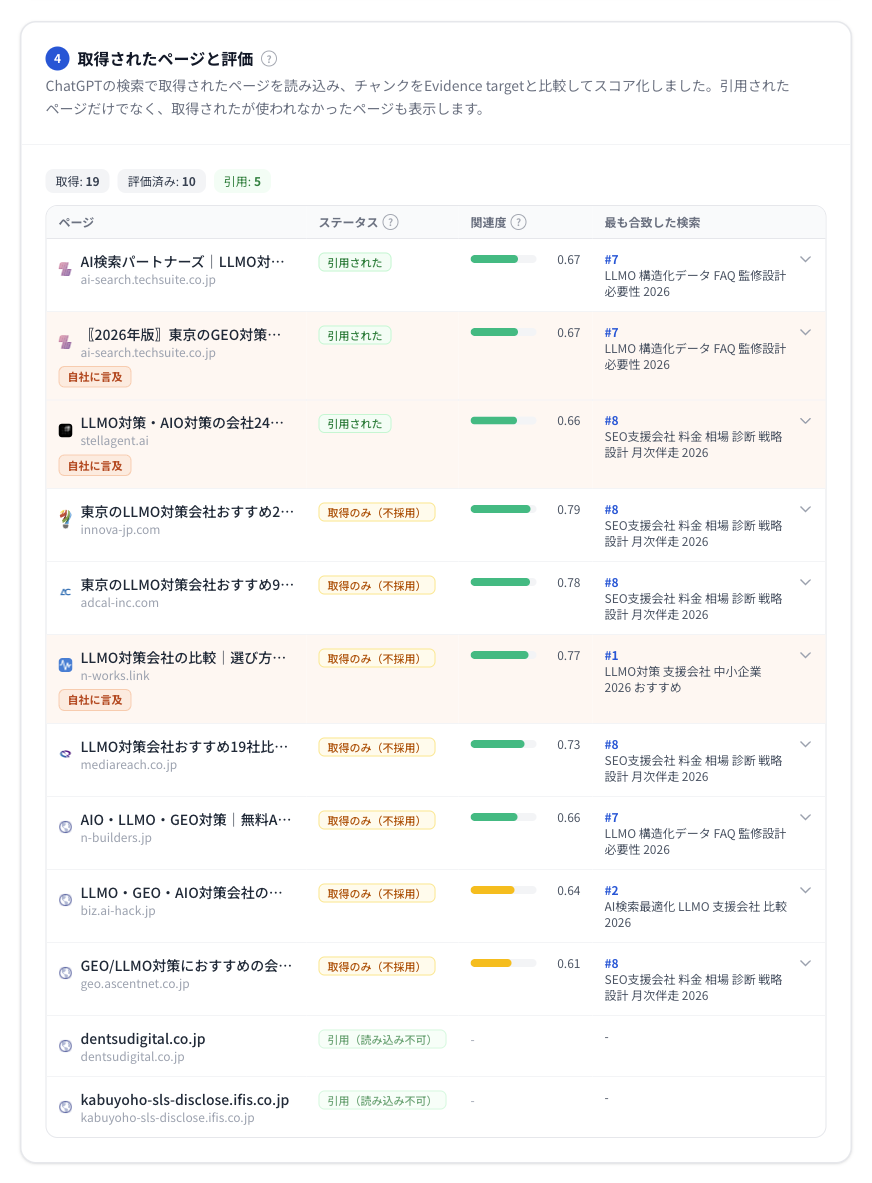872x1183 pixels.
Task: Open page title LLMO・GEO・AIO対策会社の…
Action: coord(182,893)
